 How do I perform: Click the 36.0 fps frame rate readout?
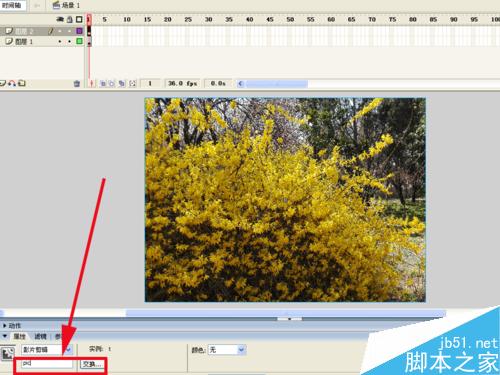[182, 83]
